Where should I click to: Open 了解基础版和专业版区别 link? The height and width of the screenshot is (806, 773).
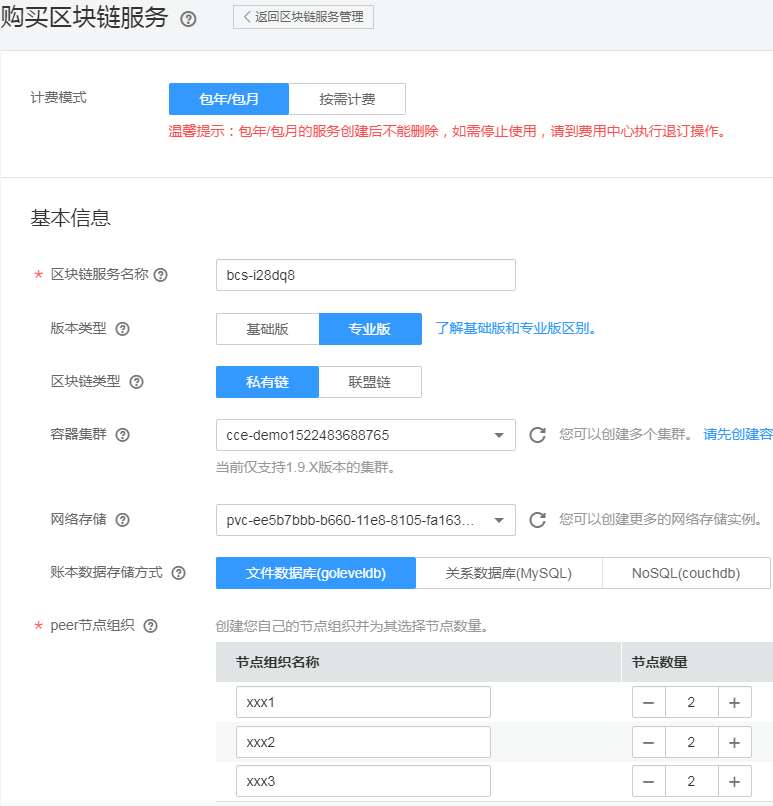[516, 328]
